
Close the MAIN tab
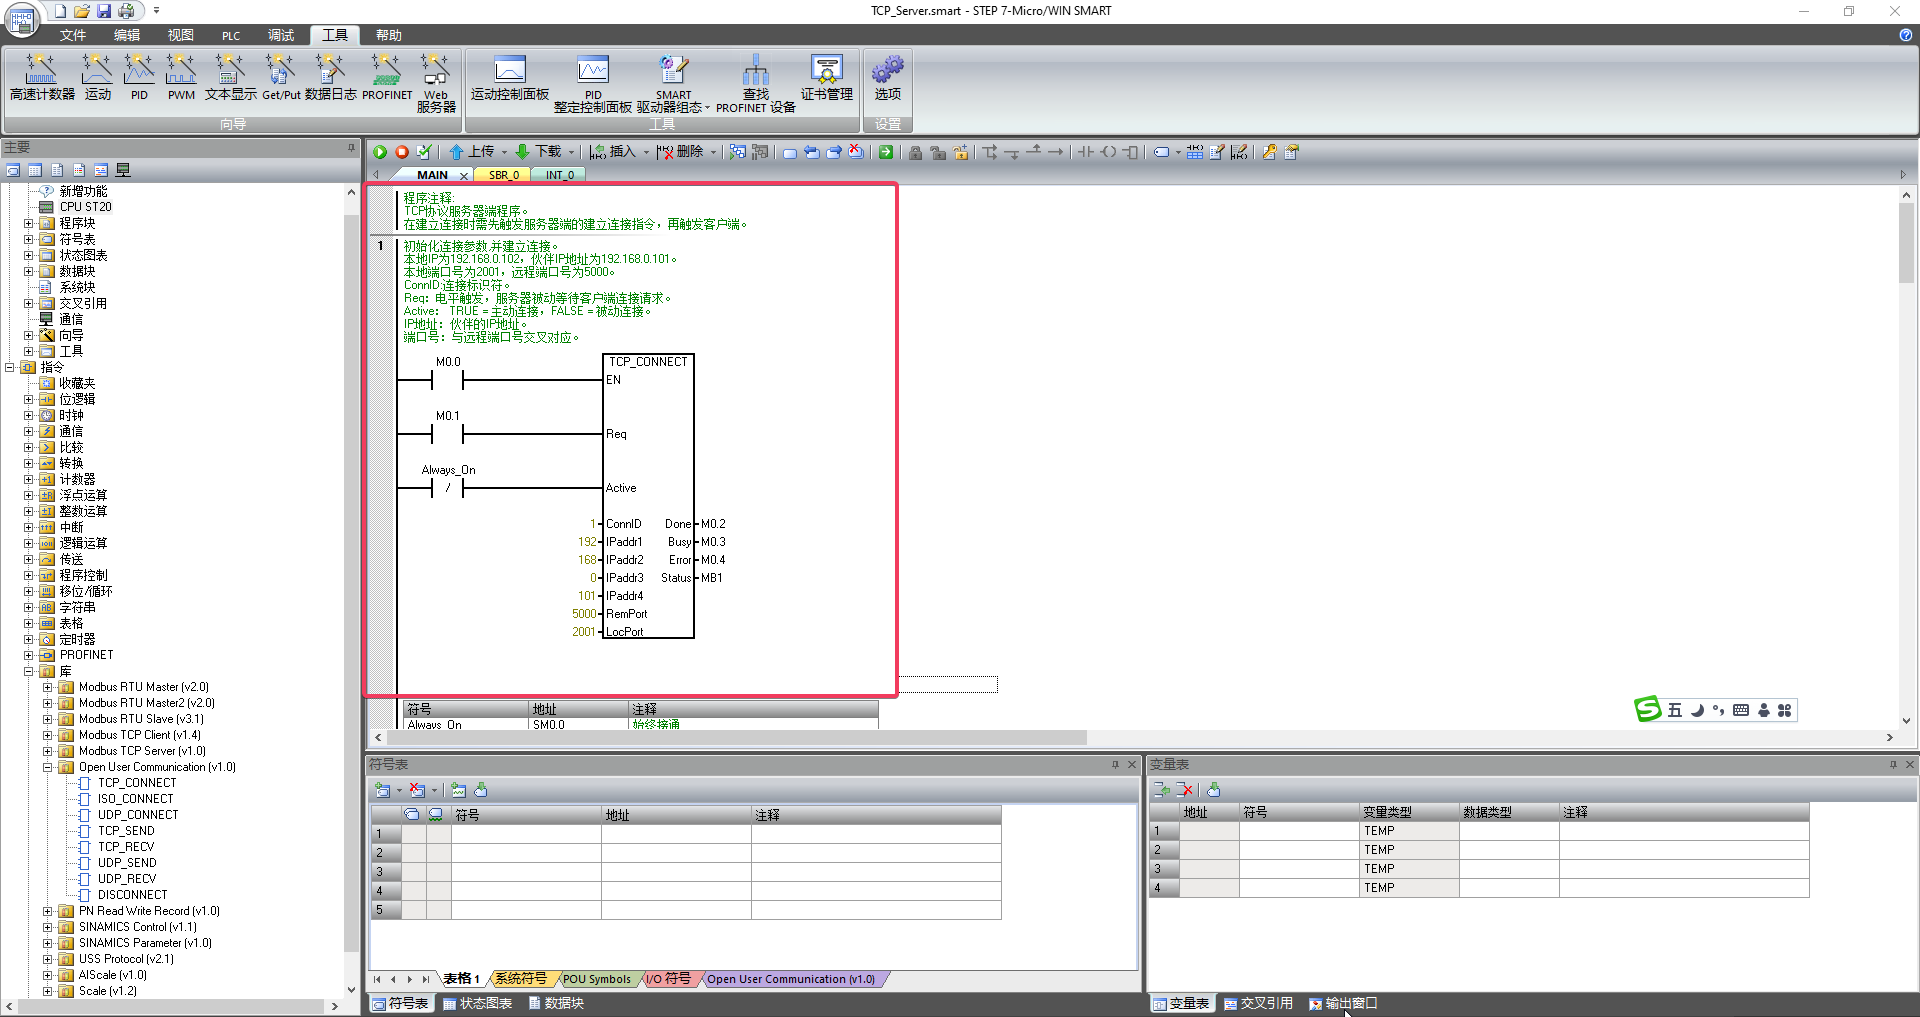click(464, 175)
